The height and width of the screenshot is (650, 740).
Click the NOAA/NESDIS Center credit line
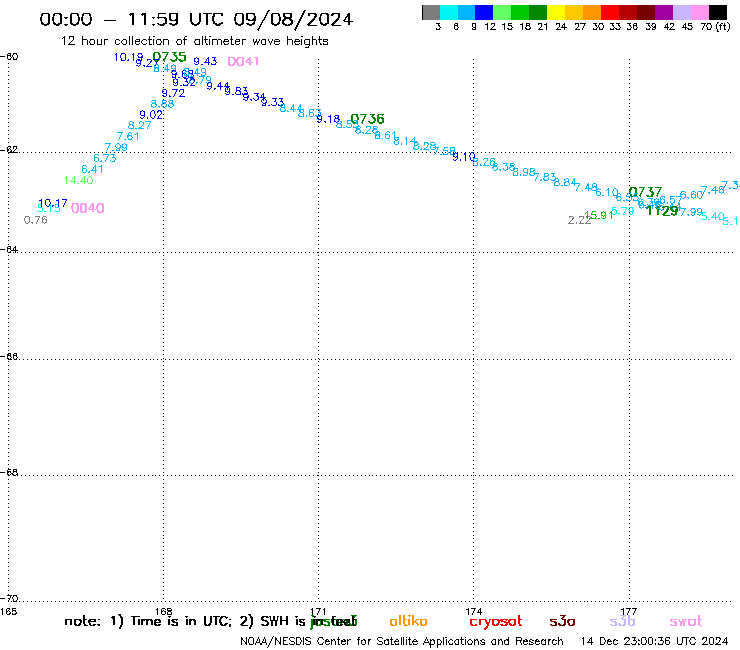pyautogui.click(x=402, y=642)
